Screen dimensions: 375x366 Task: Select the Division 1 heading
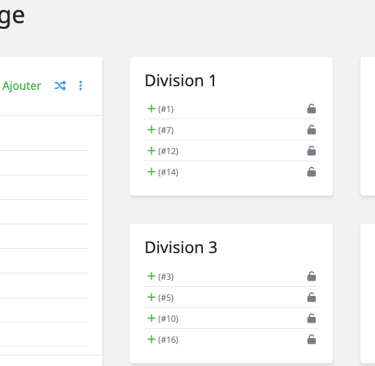point(180,81)
